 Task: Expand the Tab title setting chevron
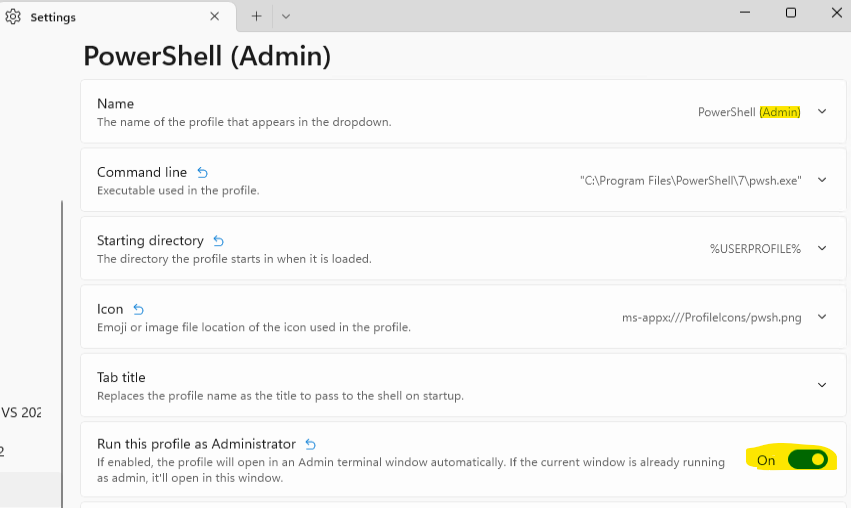[822, 385]
